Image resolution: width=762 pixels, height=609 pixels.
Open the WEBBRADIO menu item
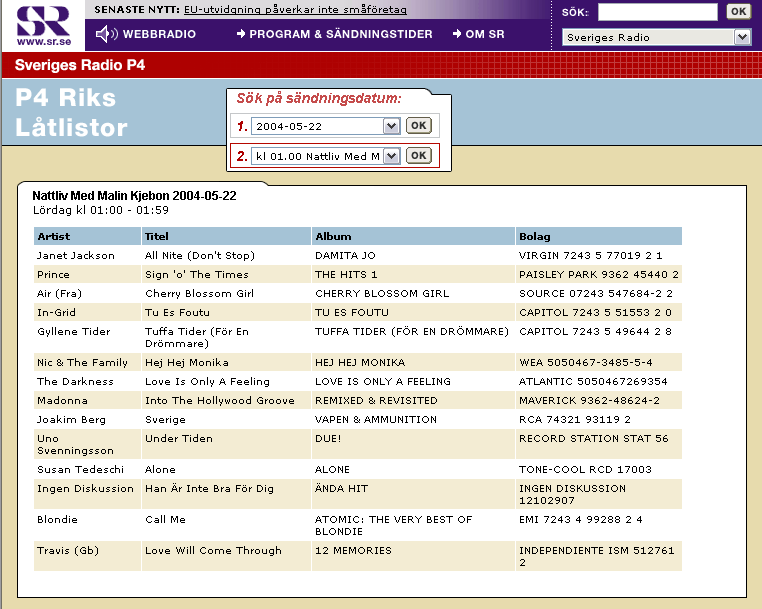point(159,34)
